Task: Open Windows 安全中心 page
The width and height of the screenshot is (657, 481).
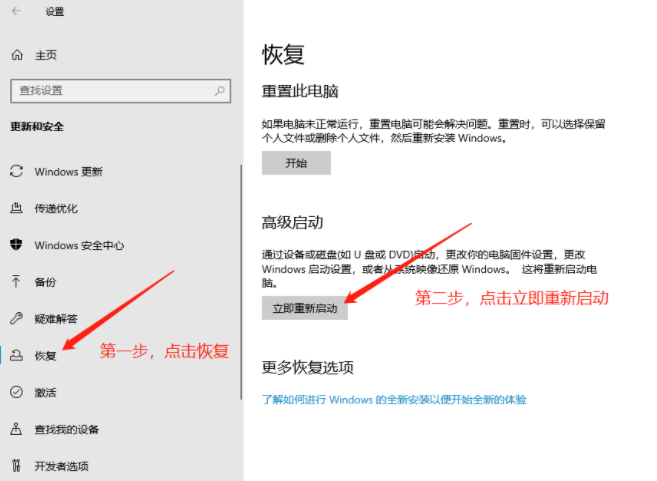Action: pos(80,245)
